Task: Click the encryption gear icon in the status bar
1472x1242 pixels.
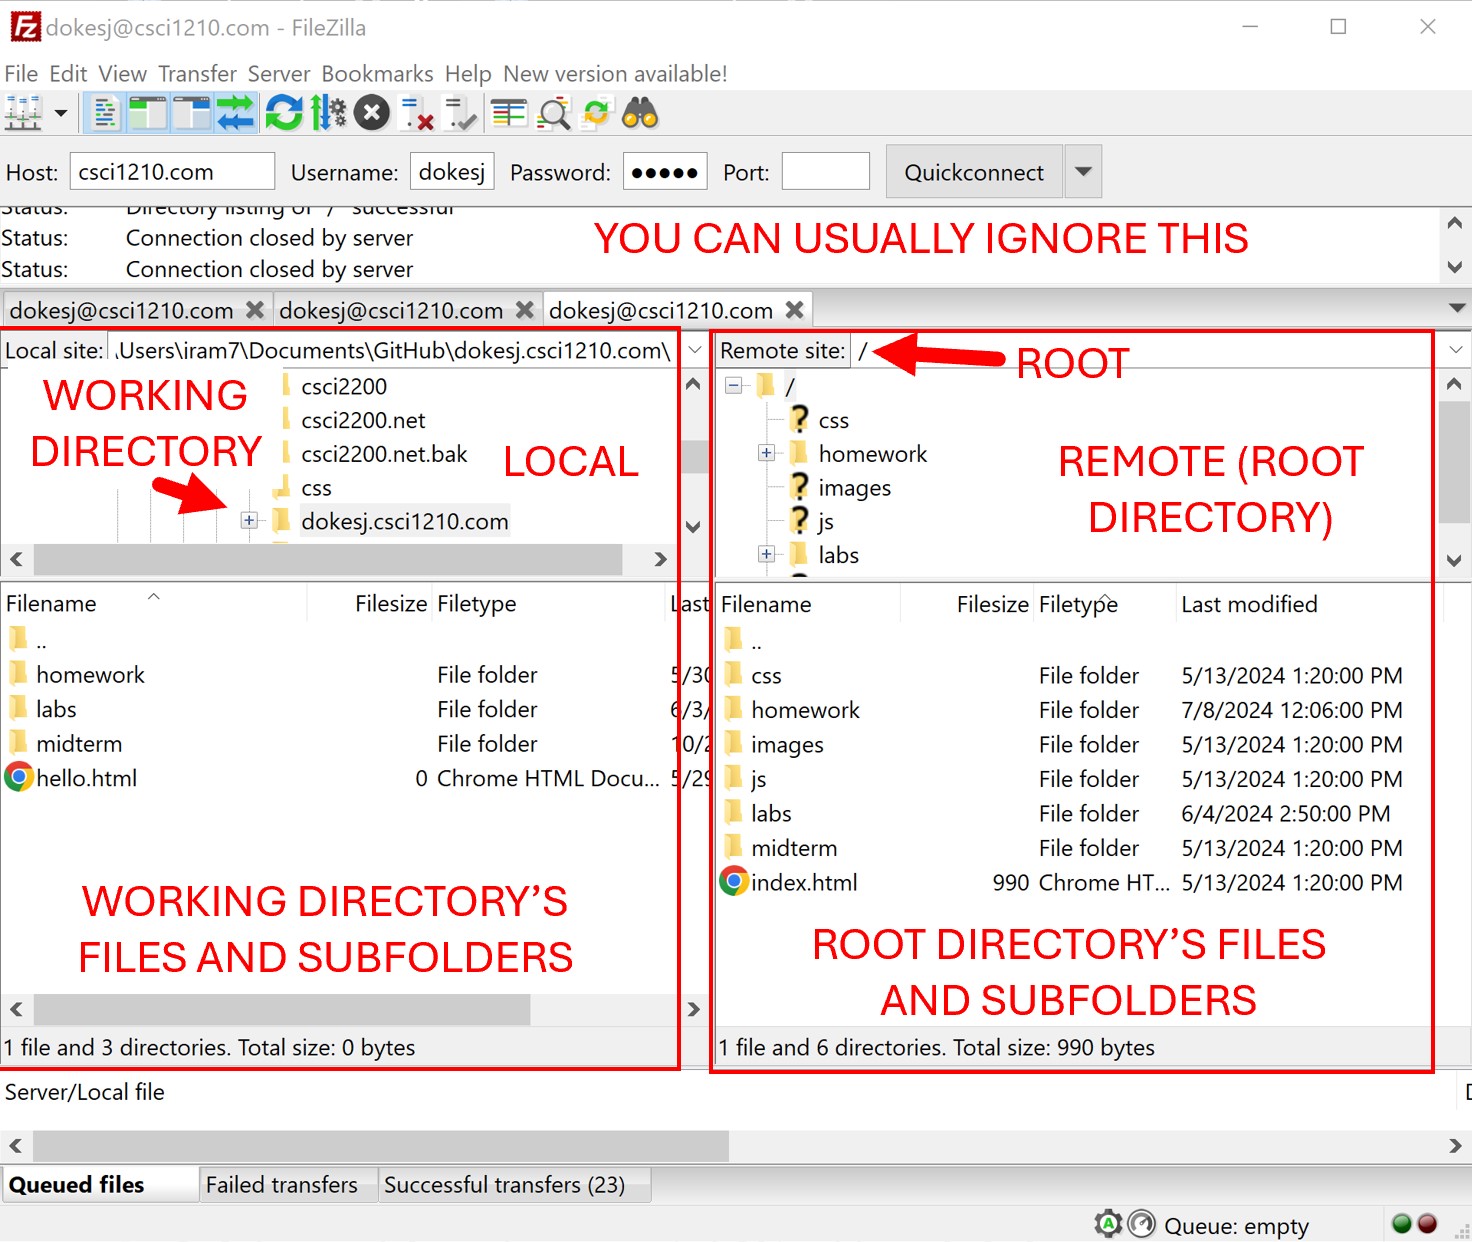Action: [1108, 1224]
